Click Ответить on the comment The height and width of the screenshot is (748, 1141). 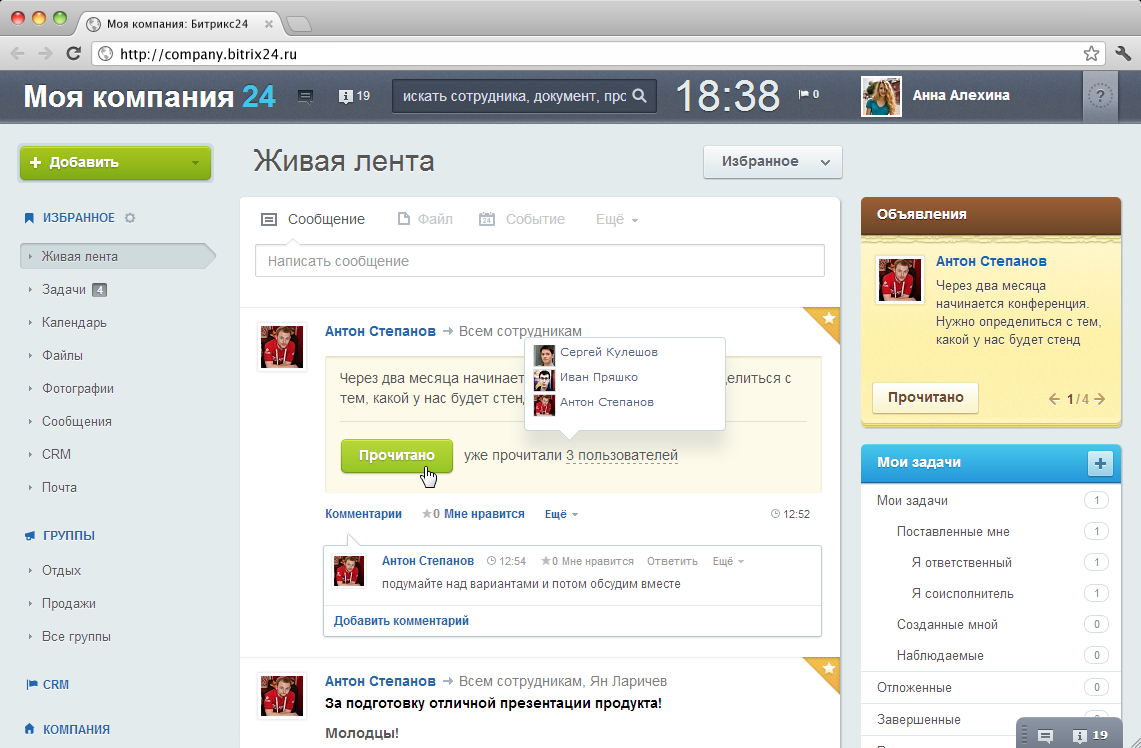tap(672, 561)
